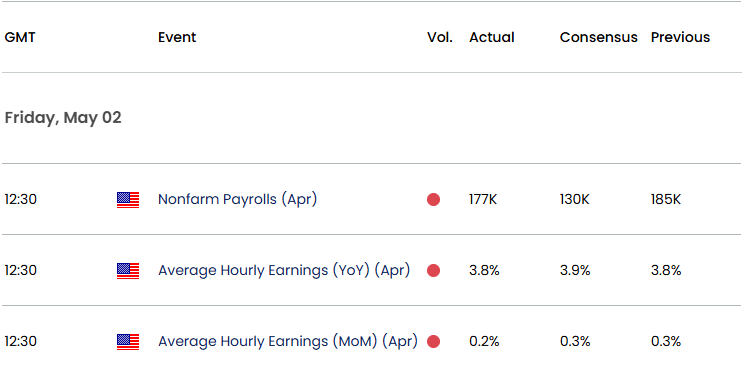This screenshot has height=368, width=743.
Task: Open the Nonfarm Payrolls (Apr) event
Action: (237, 199)
